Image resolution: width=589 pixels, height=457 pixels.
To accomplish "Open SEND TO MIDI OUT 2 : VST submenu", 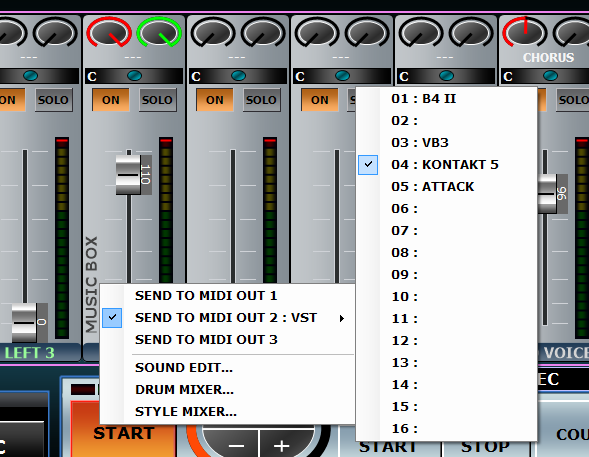I will (x=227, y=318).
